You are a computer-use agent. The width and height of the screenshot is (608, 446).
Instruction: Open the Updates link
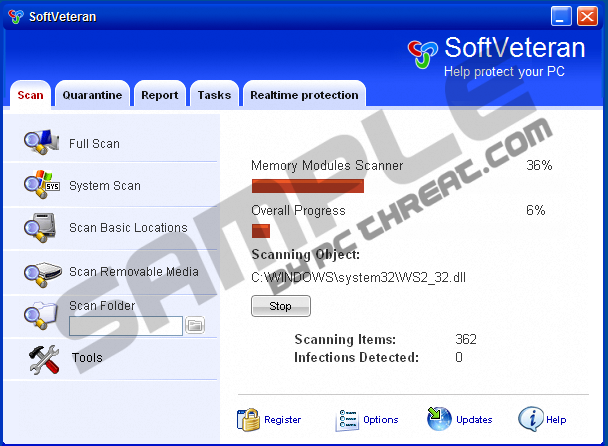474,420
